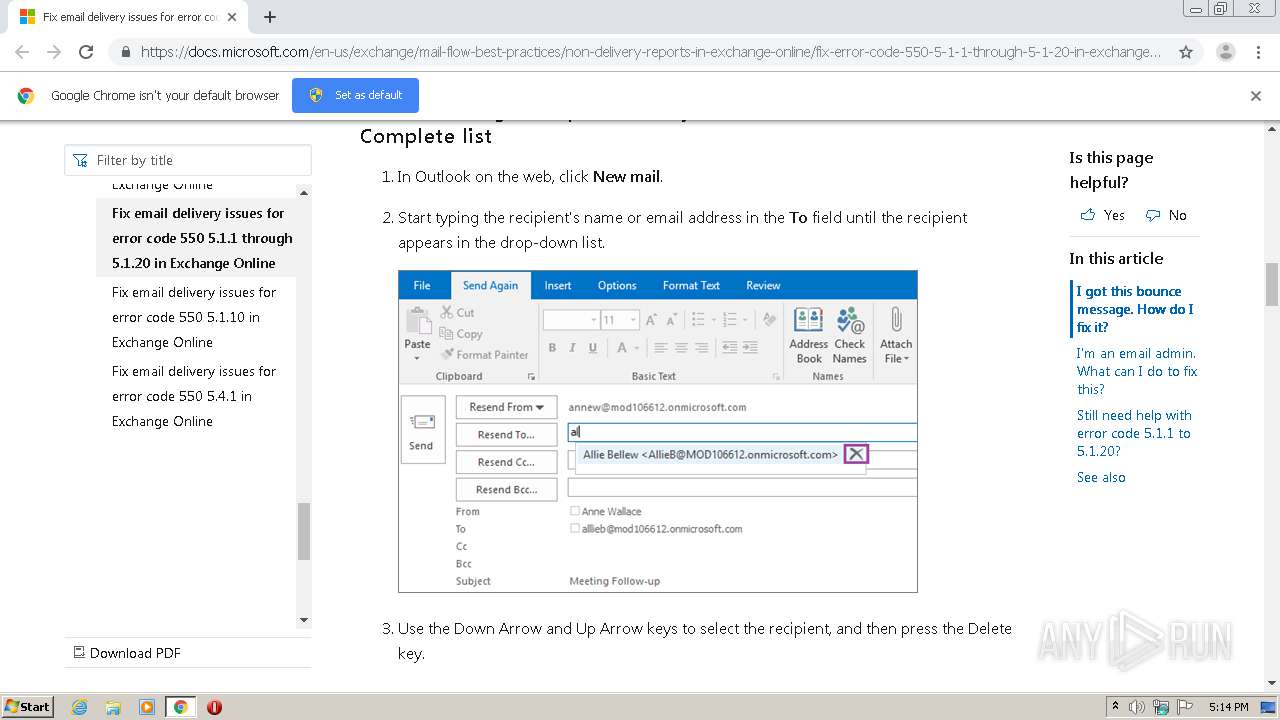
Task: Open the volume control in the tray
Action: pos(1137,707)
